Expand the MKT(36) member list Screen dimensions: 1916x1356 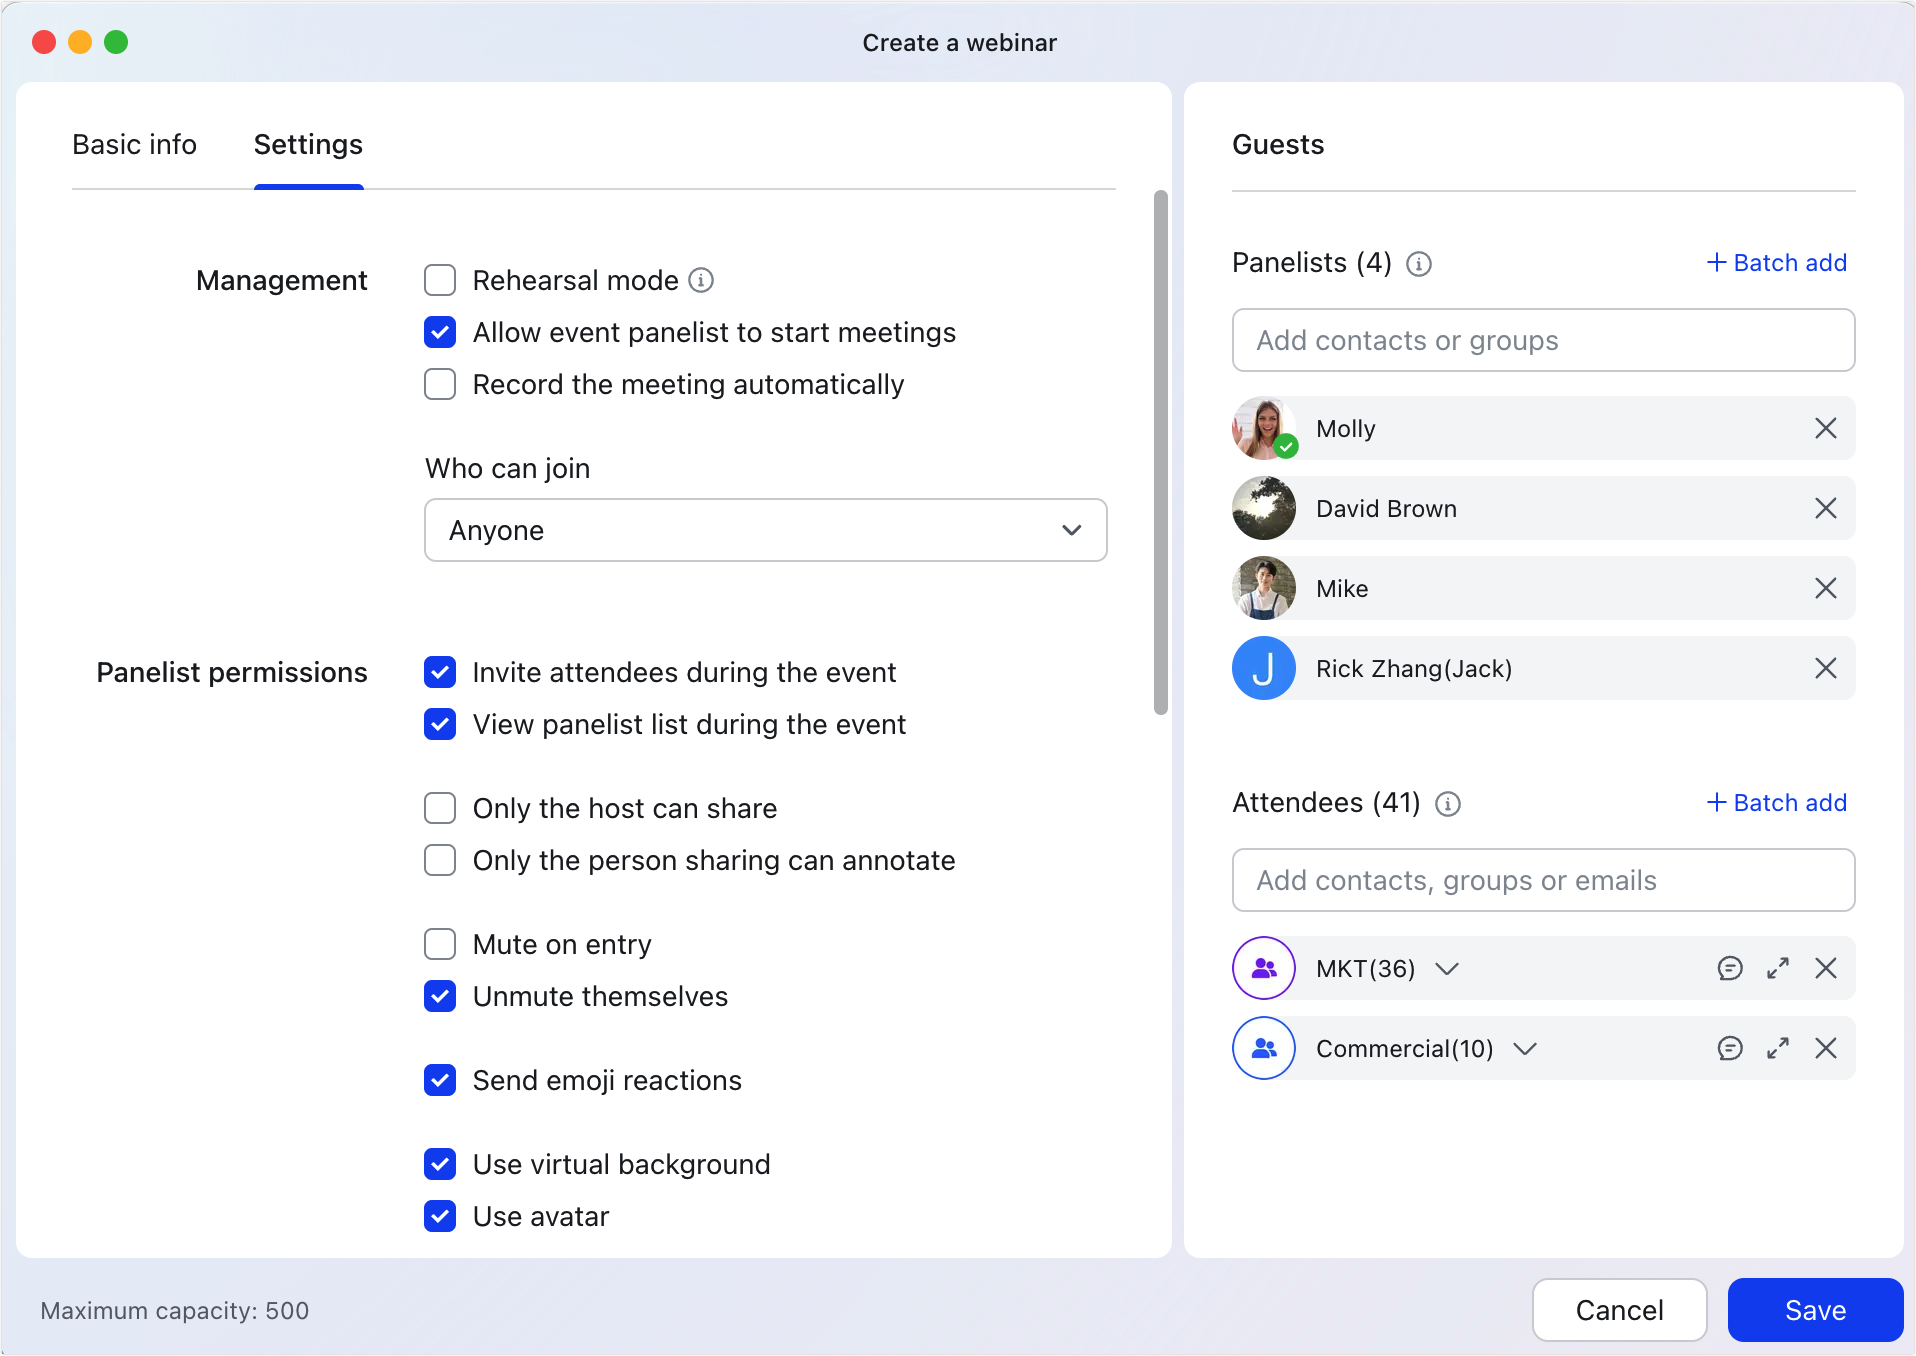click(1448, 968)
